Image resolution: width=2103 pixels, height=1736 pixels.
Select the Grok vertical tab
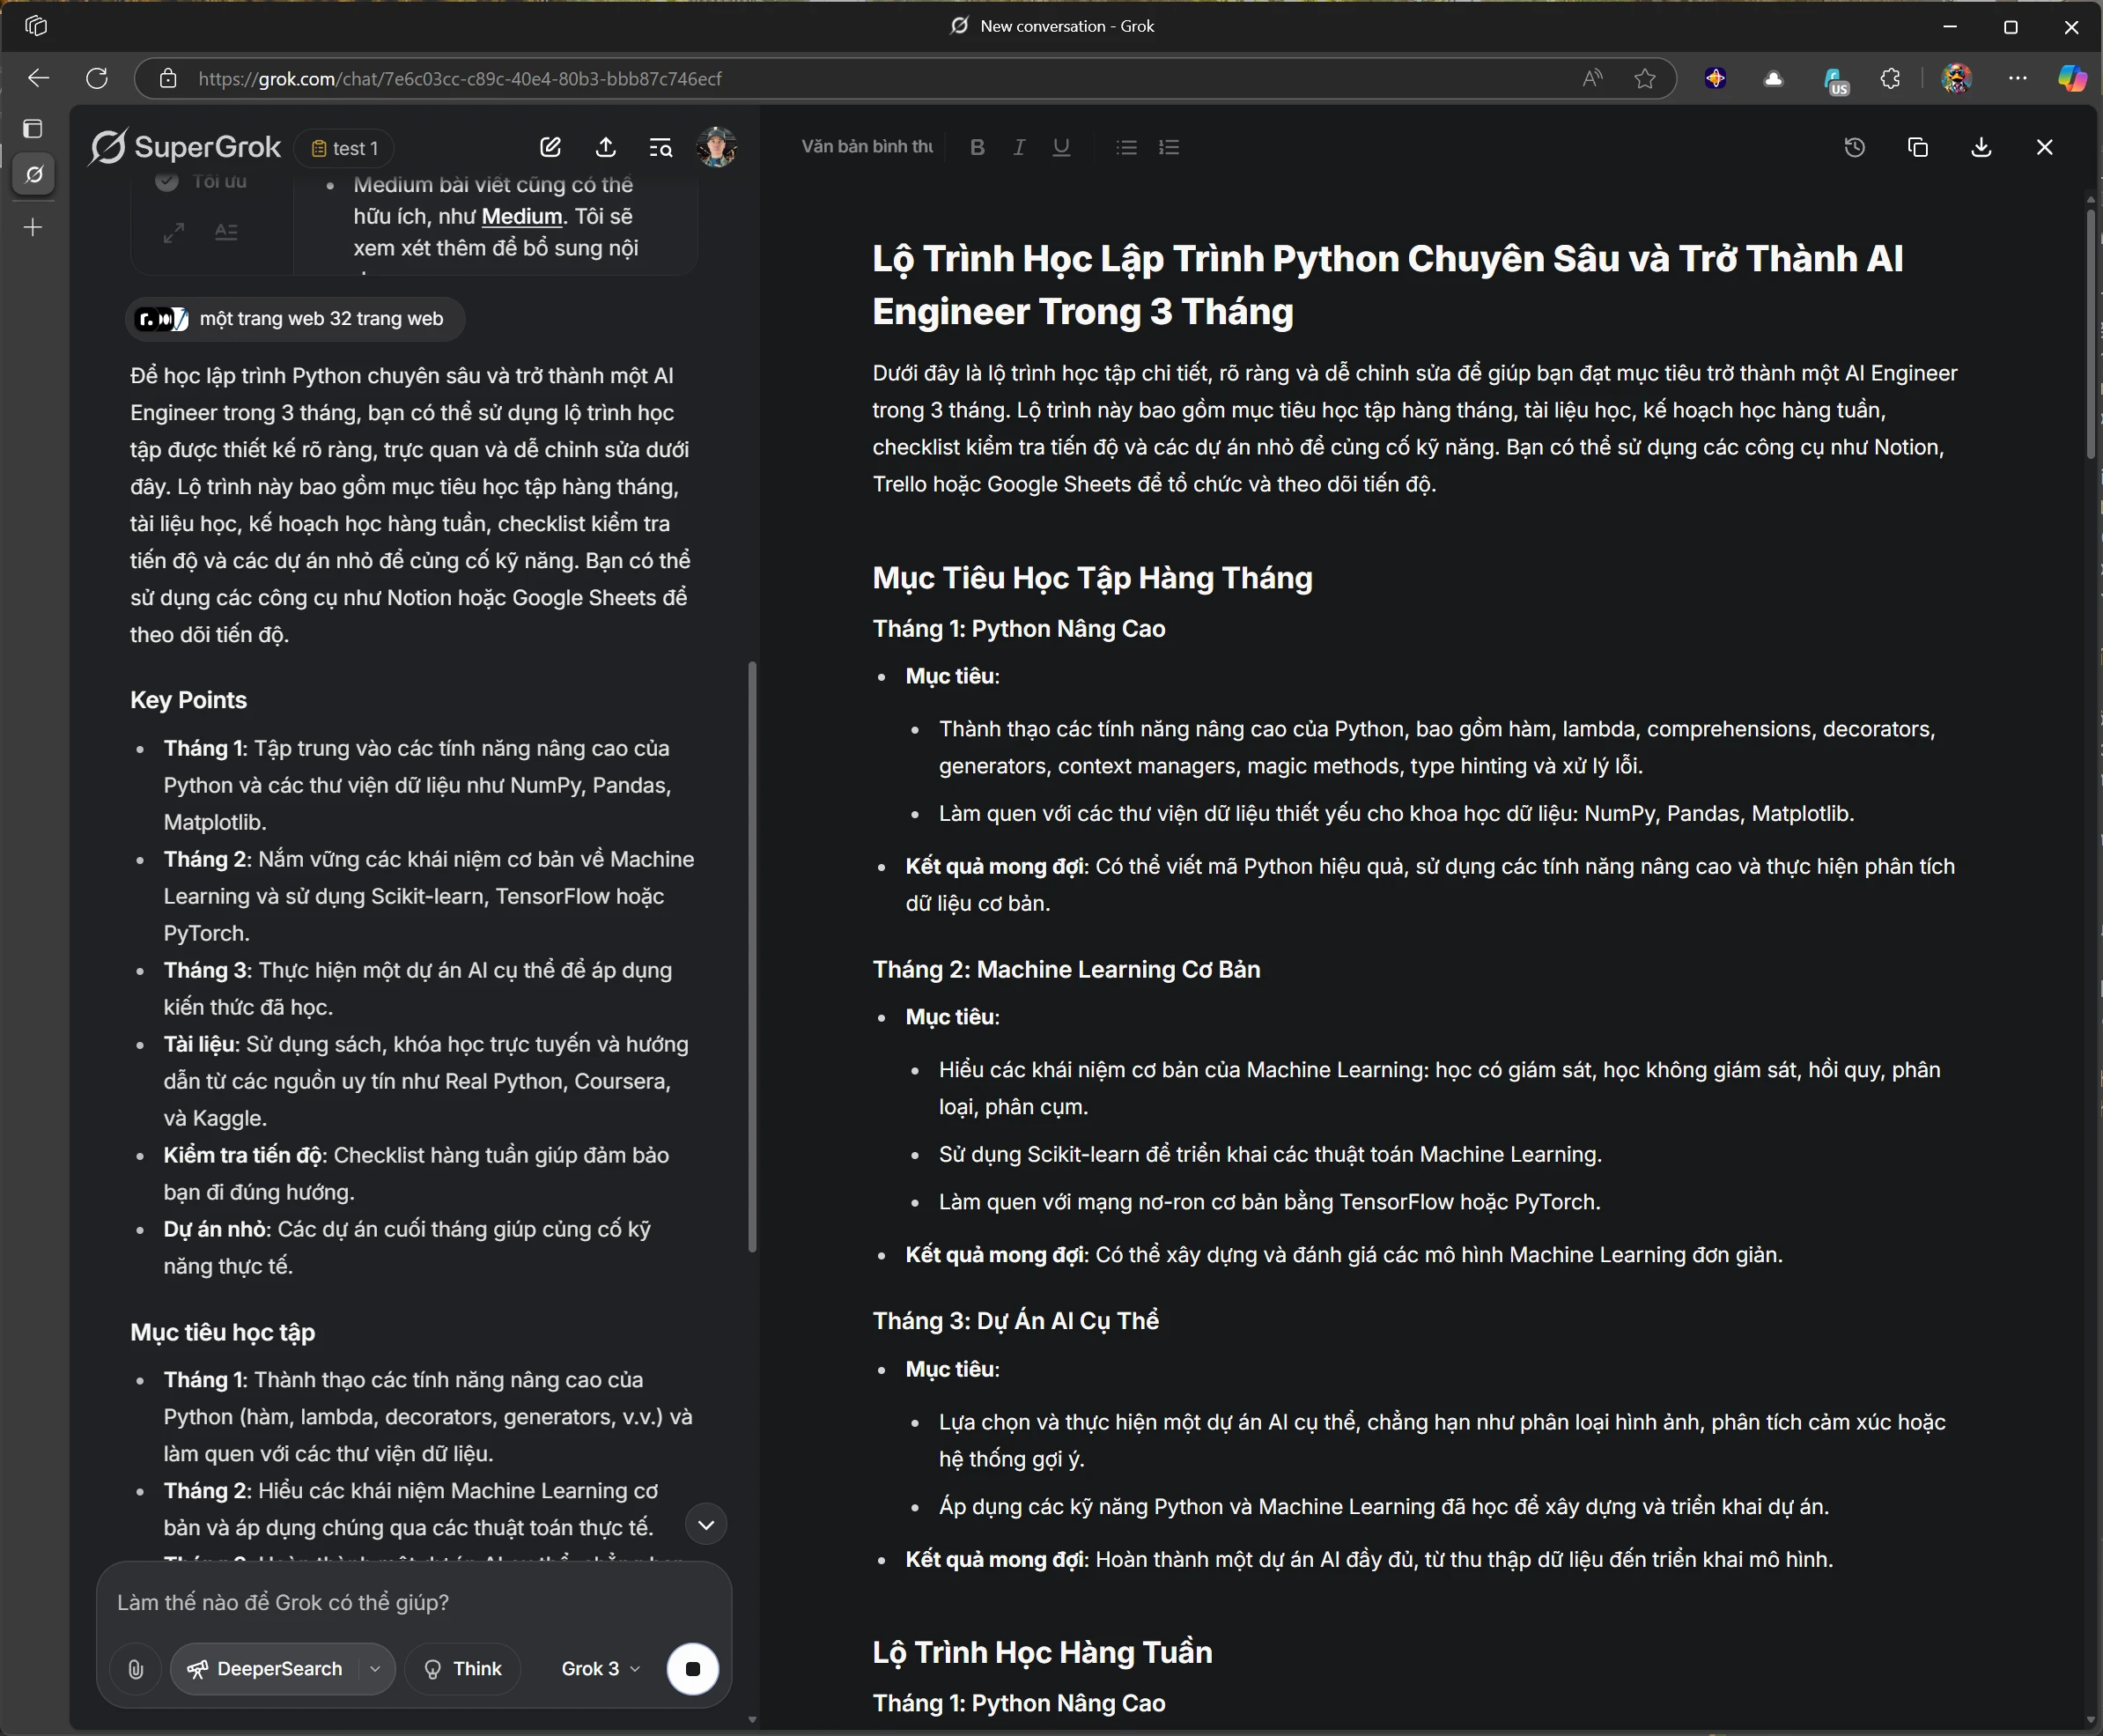pyautogui.click(x=34, y=175)
